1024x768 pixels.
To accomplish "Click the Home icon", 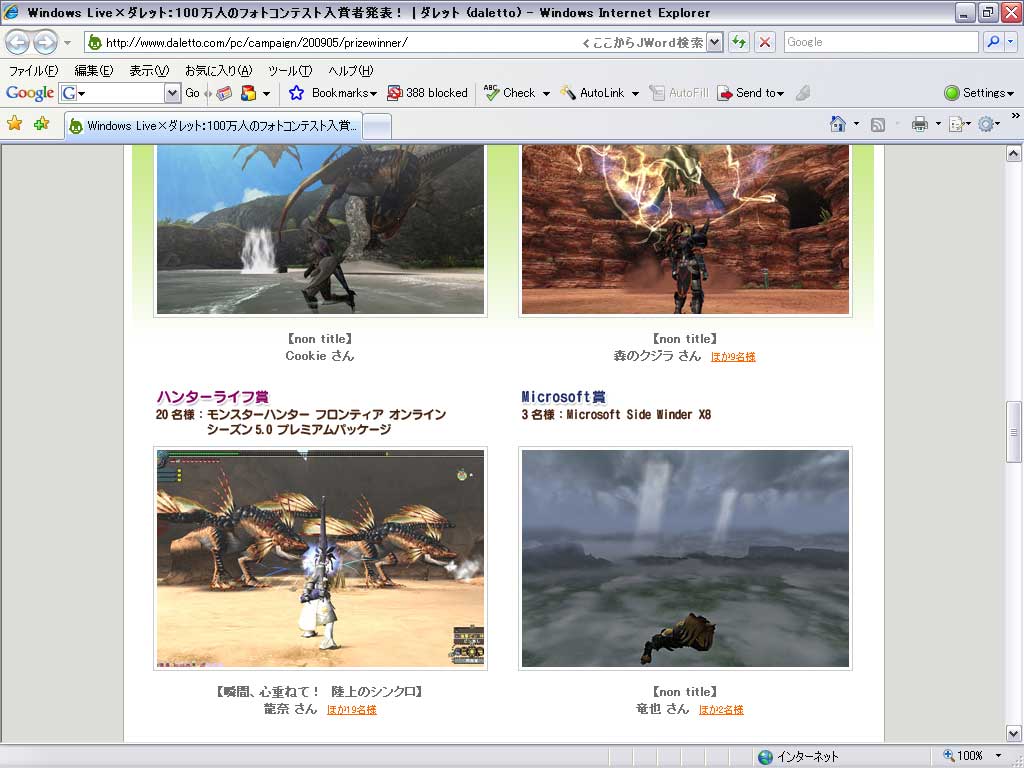I will [837, 123].
